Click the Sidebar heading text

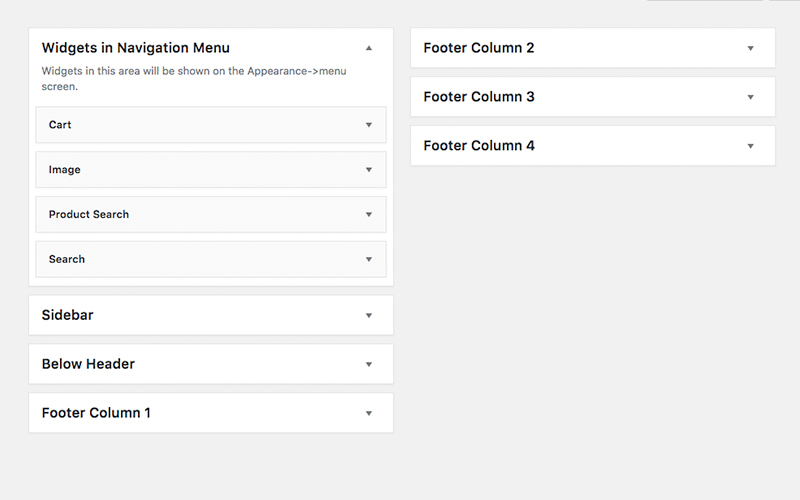coord(67,315)
